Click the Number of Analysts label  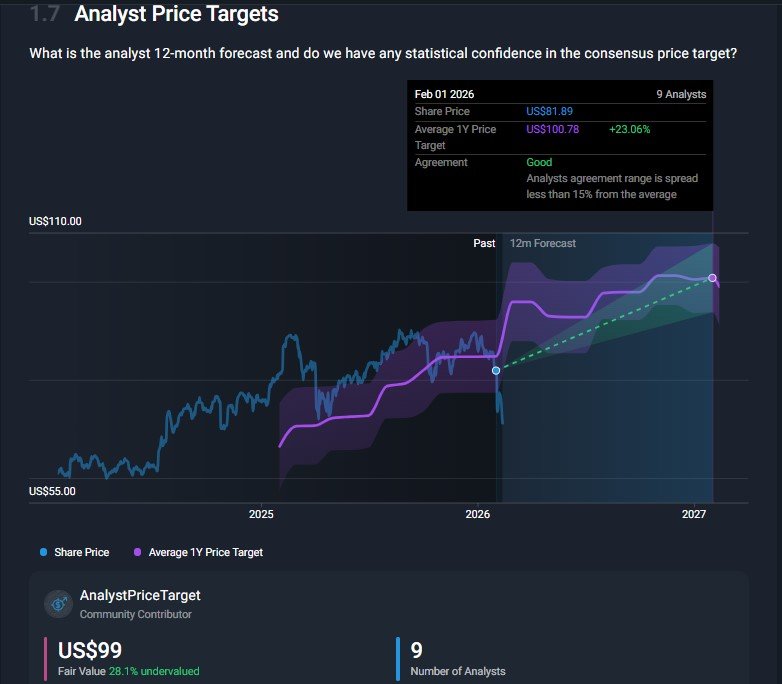(x=458, y=671)
